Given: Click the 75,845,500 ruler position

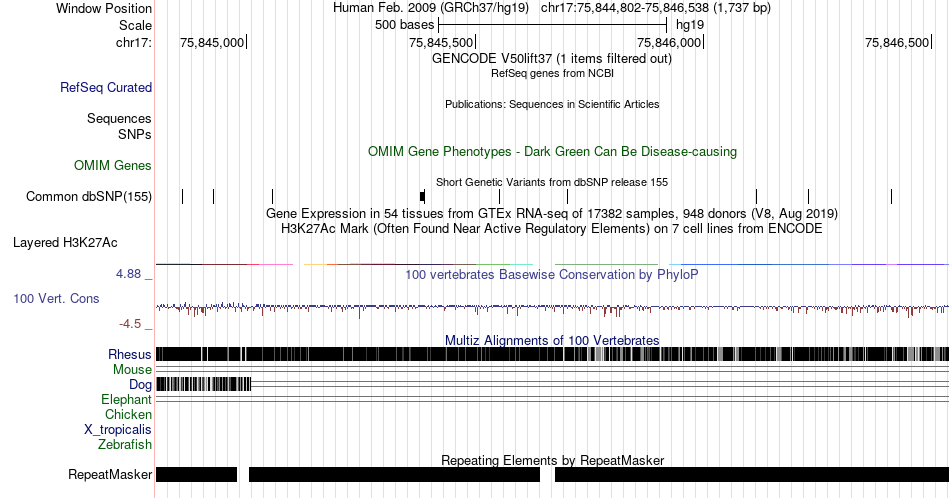Looking at the screenshot, I should point(440,42).
